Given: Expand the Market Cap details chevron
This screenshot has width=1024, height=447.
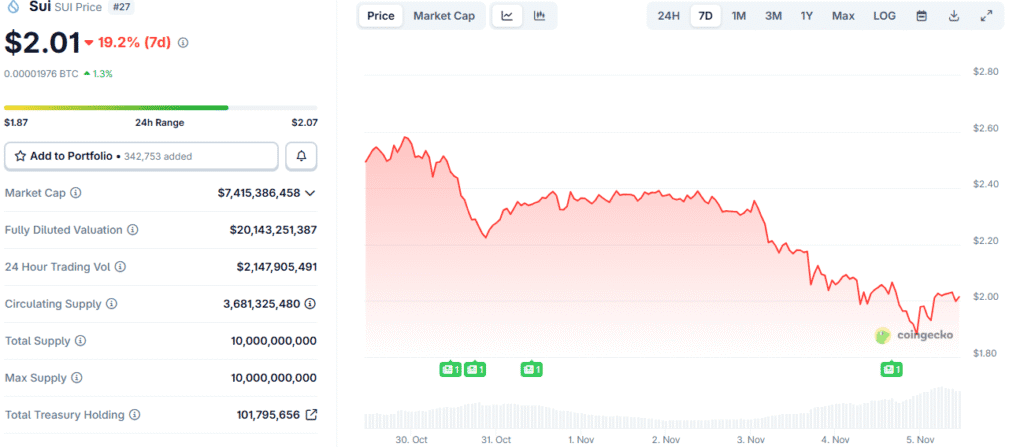Looking at the screenshot, I should pyautogui.click(x=310, y=193).
